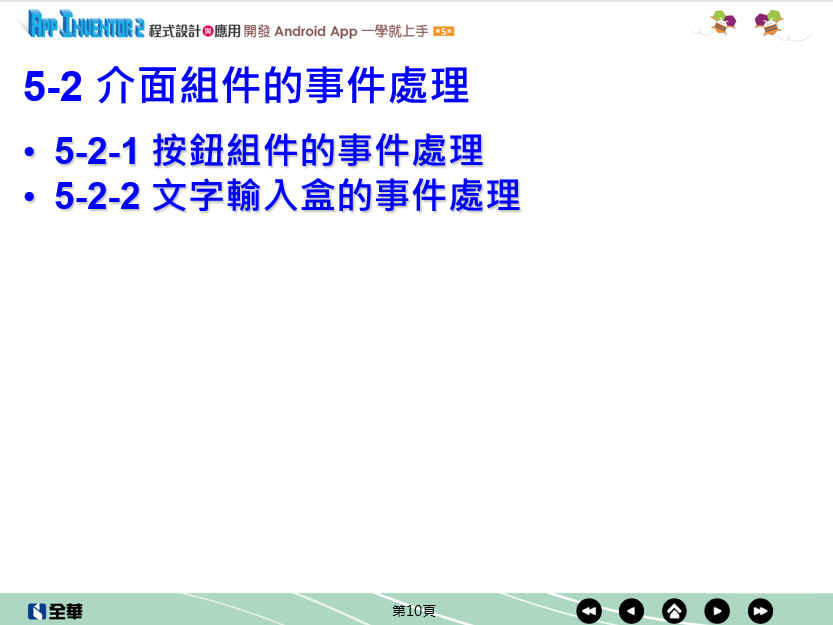
Task: Click the bullet point before 5-2-2
Action: tap(32, 198)
